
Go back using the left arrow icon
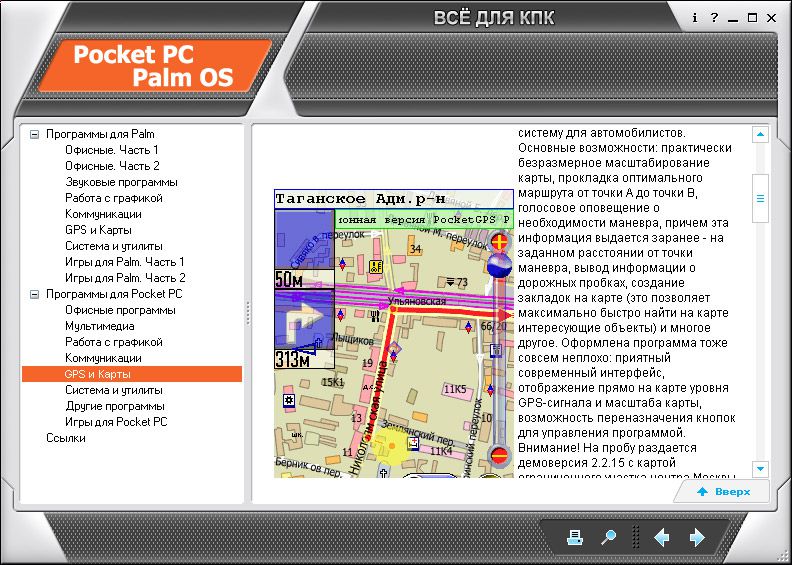tap(661, 537)
